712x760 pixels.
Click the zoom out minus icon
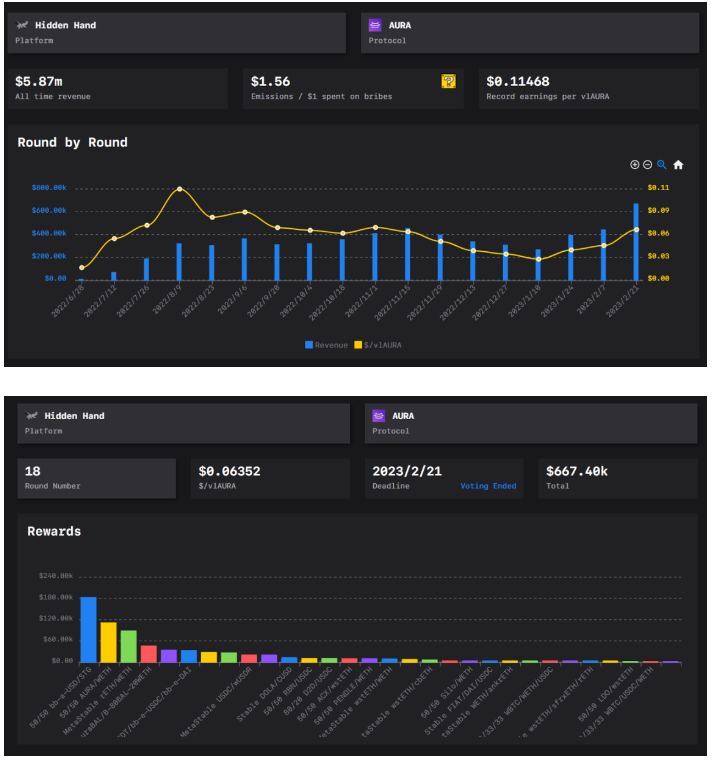click(x=648, y=165)
